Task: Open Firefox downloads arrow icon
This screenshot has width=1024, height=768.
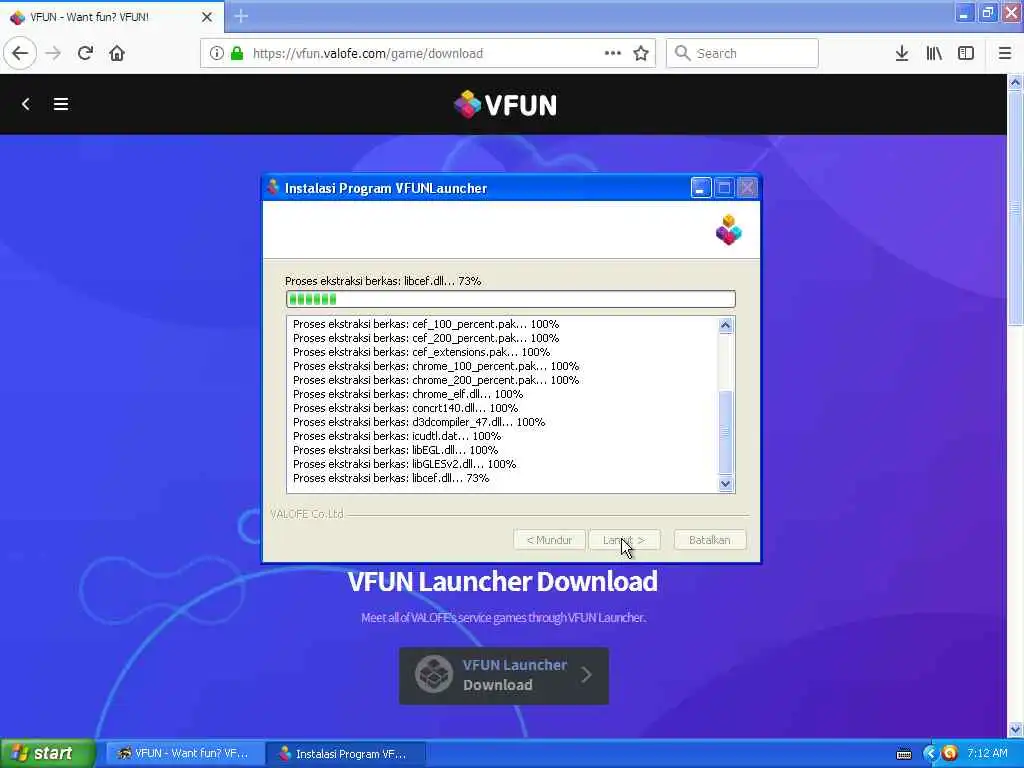Action: pos(902,53)
